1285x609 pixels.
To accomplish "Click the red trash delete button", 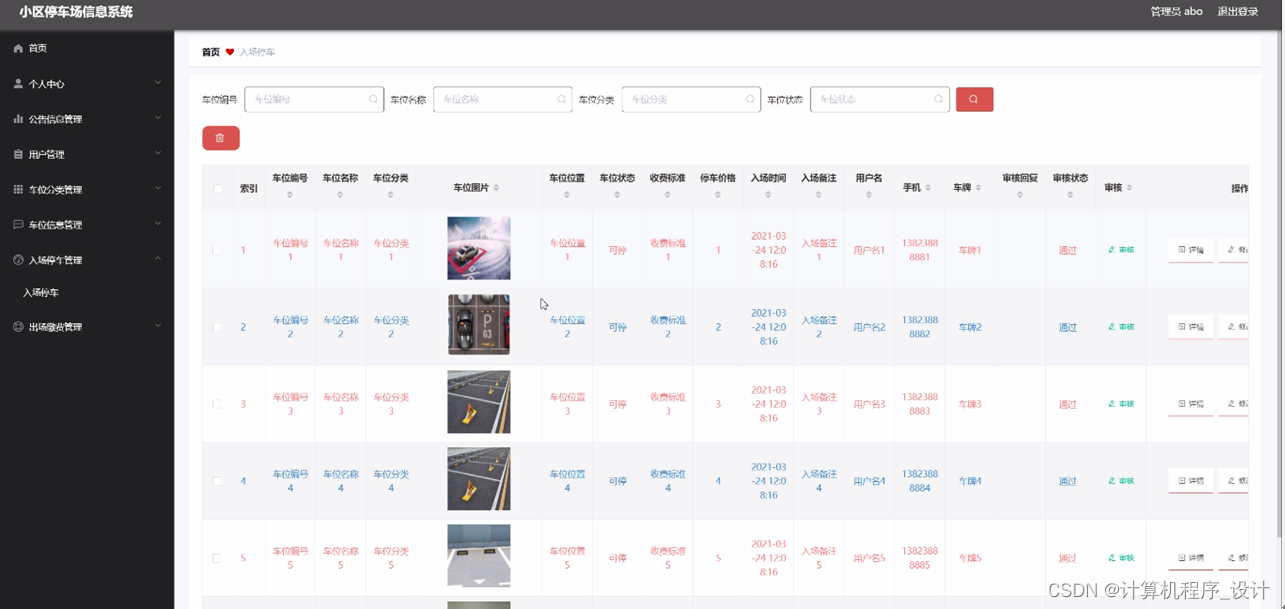I will click(220, 138).
